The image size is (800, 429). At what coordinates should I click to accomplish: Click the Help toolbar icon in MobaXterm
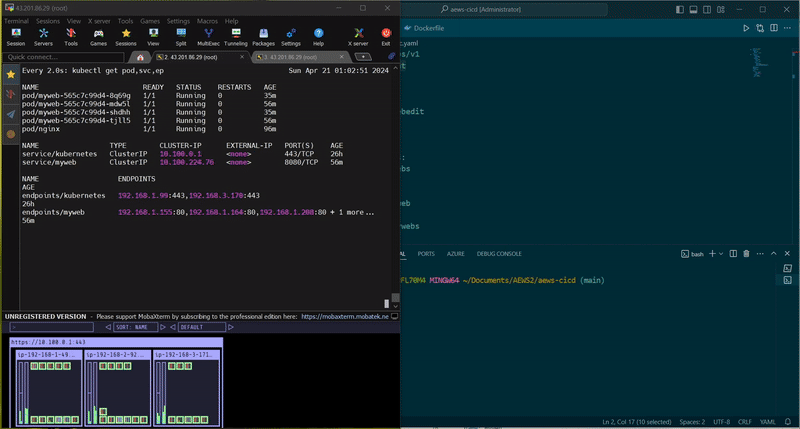[x=318, y=37]
